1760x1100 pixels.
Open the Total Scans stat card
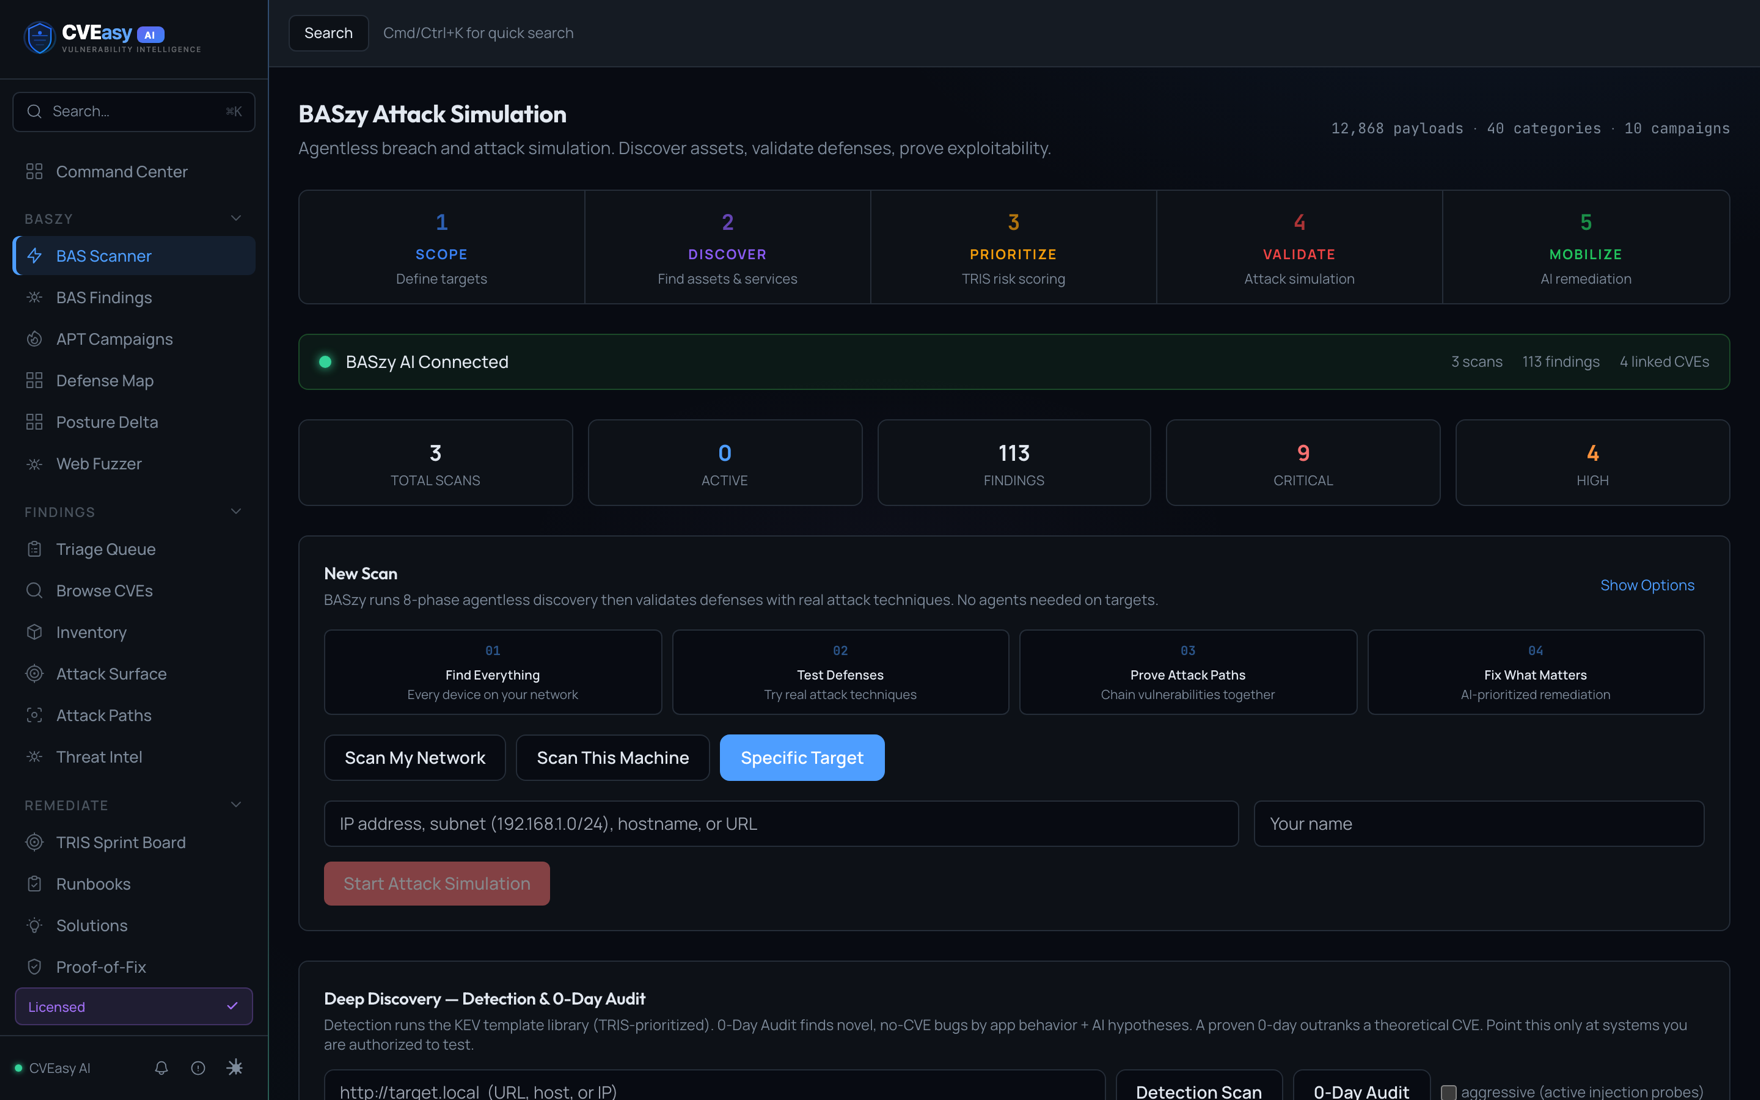(x=436, y=463)
